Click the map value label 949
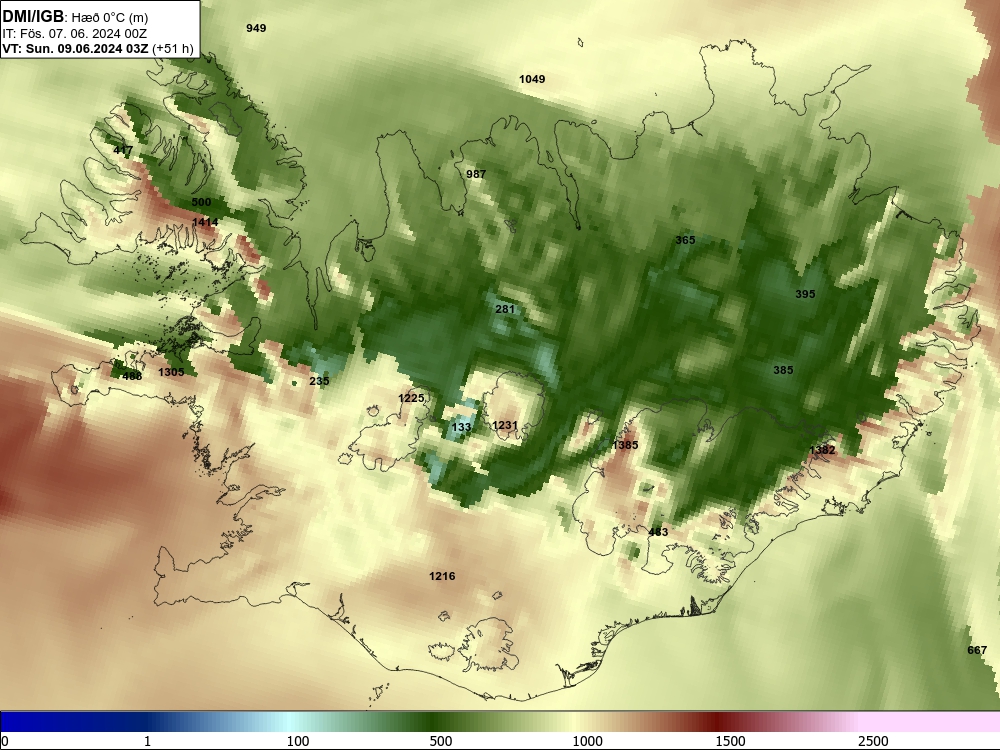This screenshot has width=1000, height=750. pyautogui.click(x=256, y=28)
